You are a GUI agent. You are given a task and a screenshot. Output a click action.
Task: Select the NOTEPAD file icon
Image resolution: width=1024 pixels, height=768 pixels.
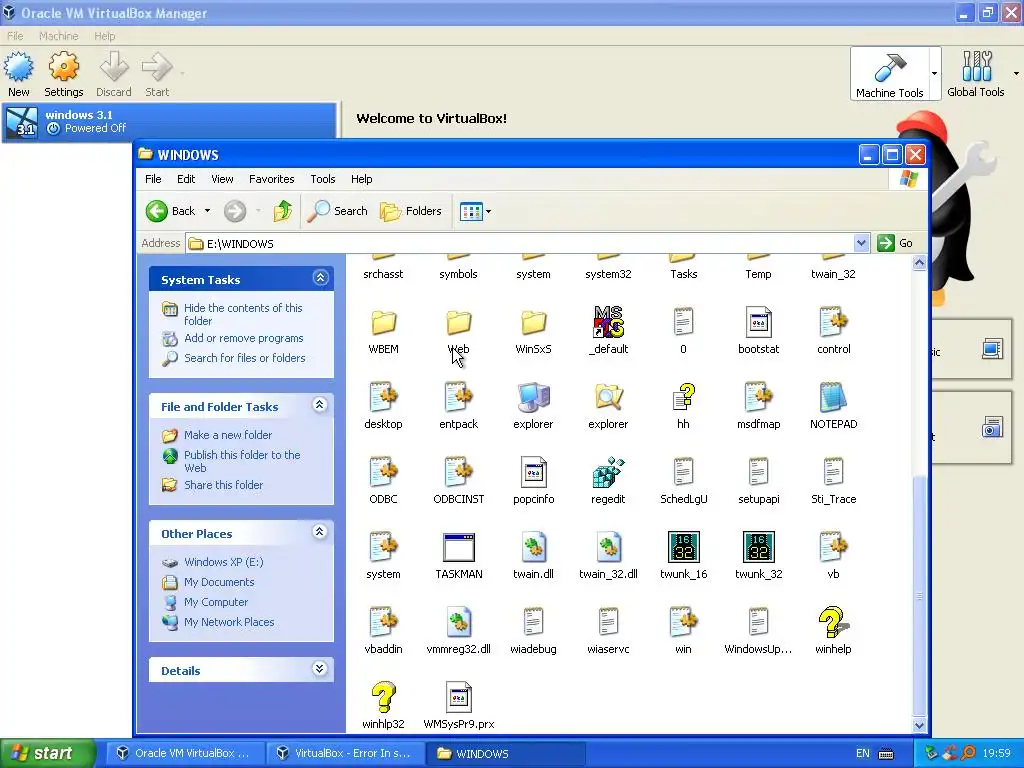click(x=833, y=398)
